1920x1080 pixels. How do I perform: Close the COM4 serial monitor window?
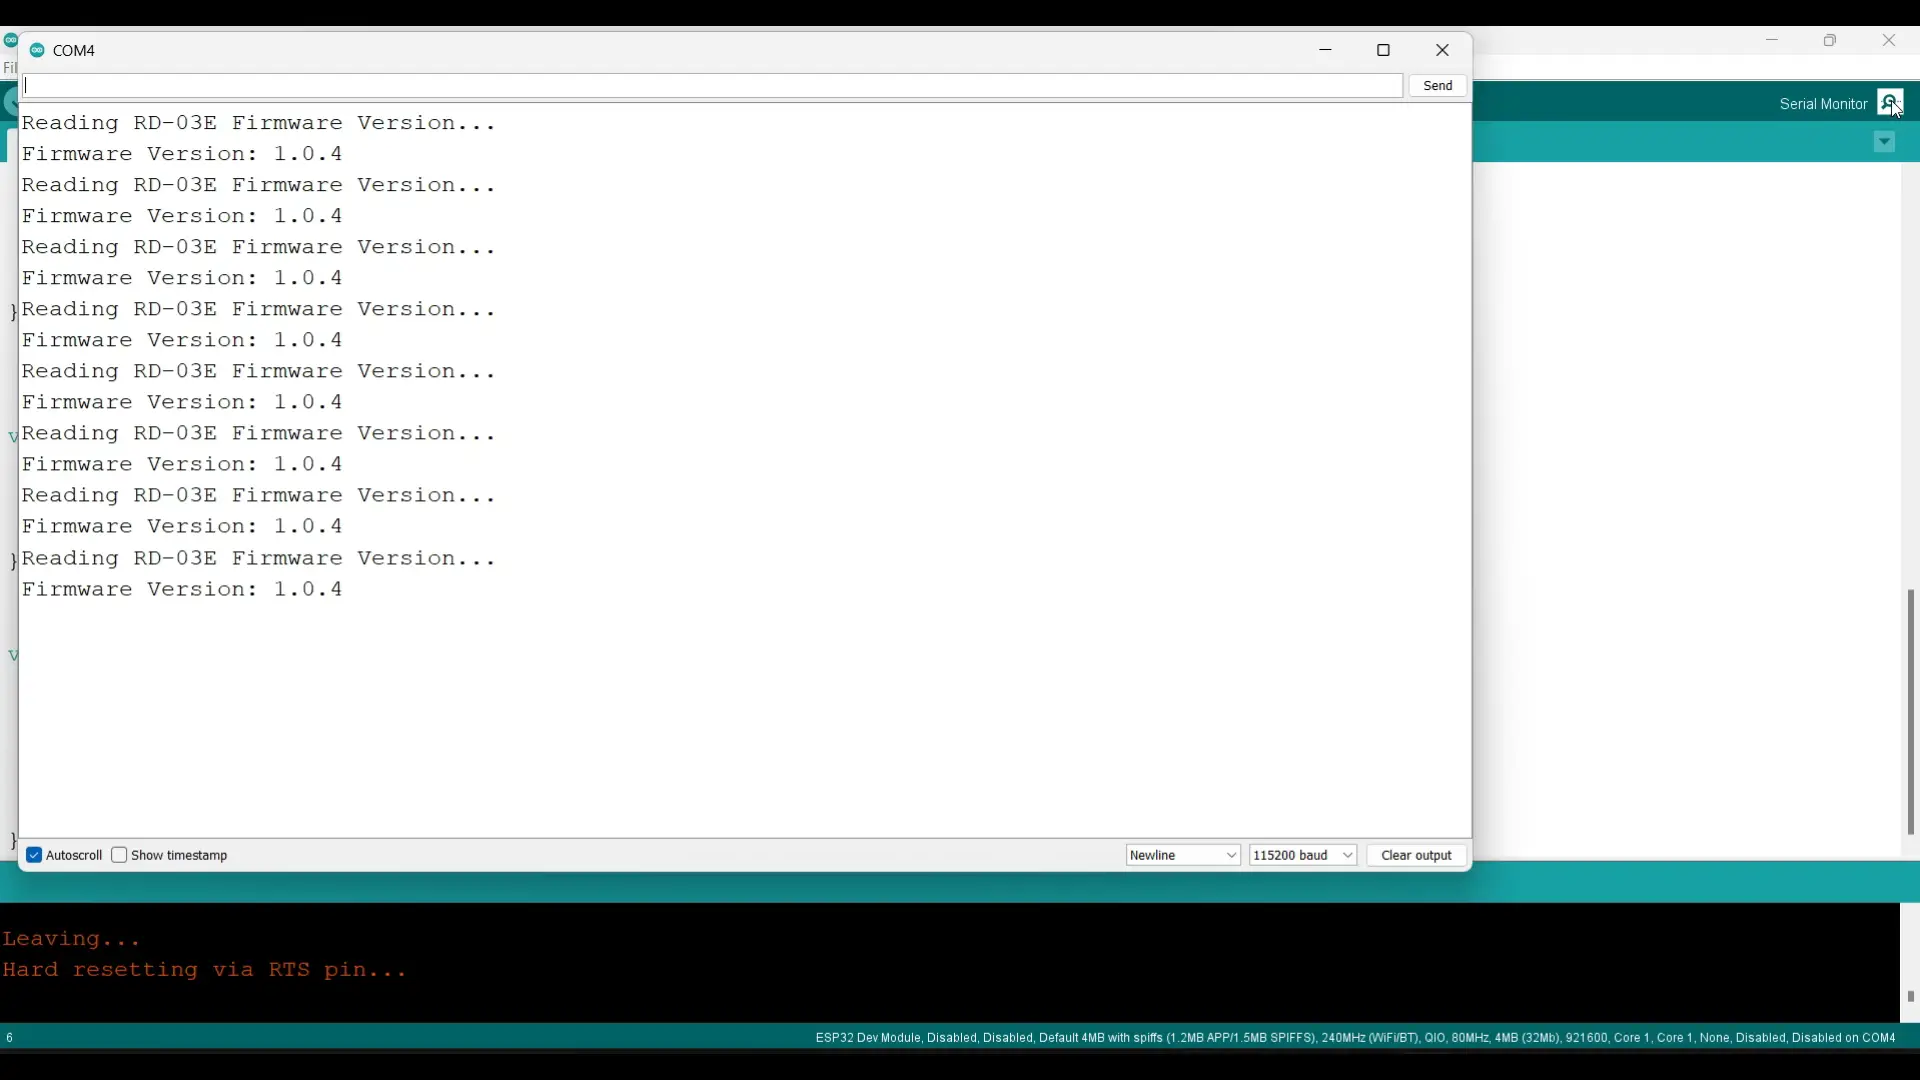[1444, 50]
